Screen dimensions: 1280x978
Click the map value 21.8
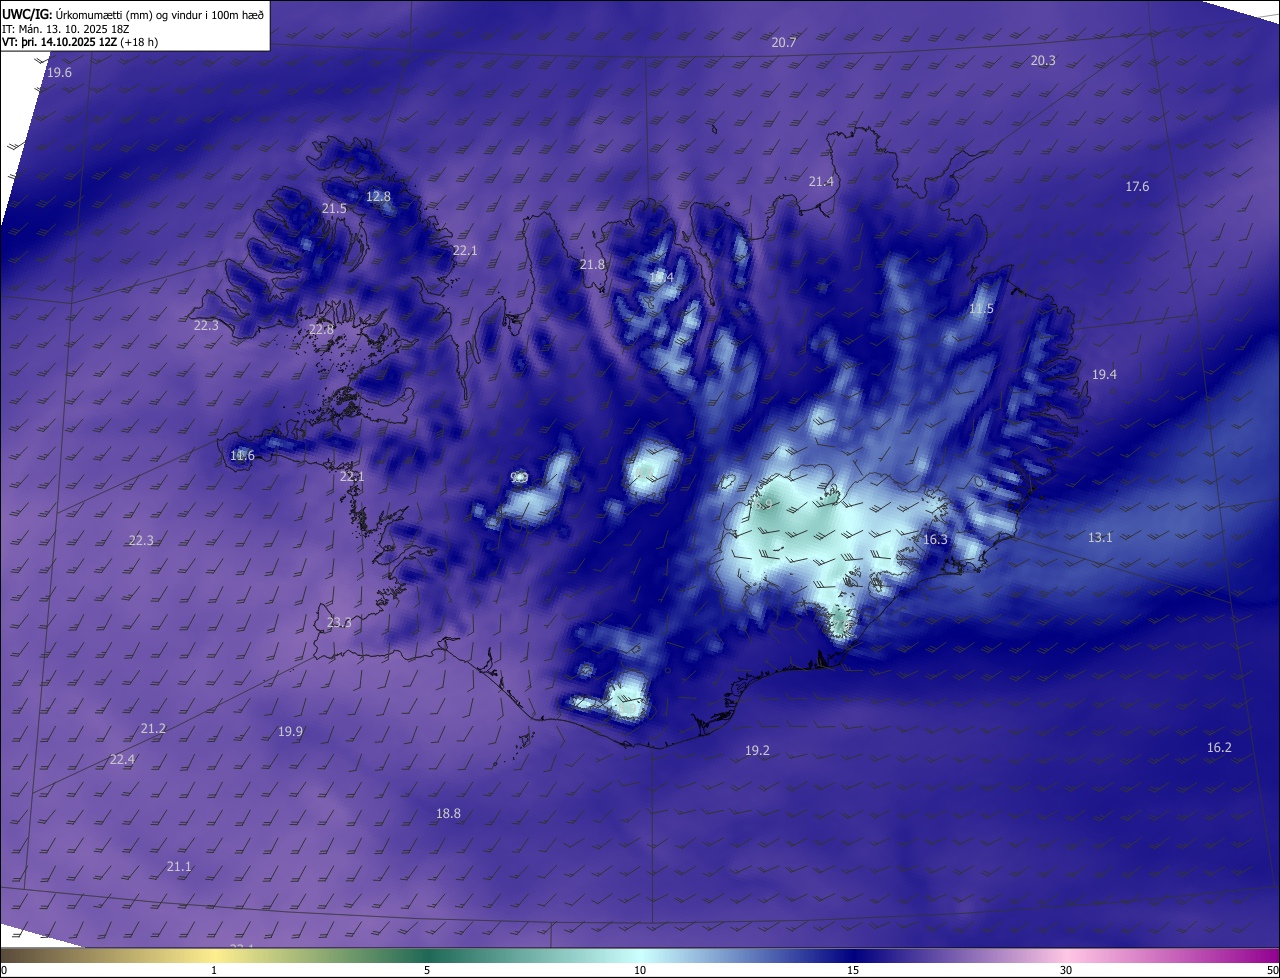[x=592, y=265]
